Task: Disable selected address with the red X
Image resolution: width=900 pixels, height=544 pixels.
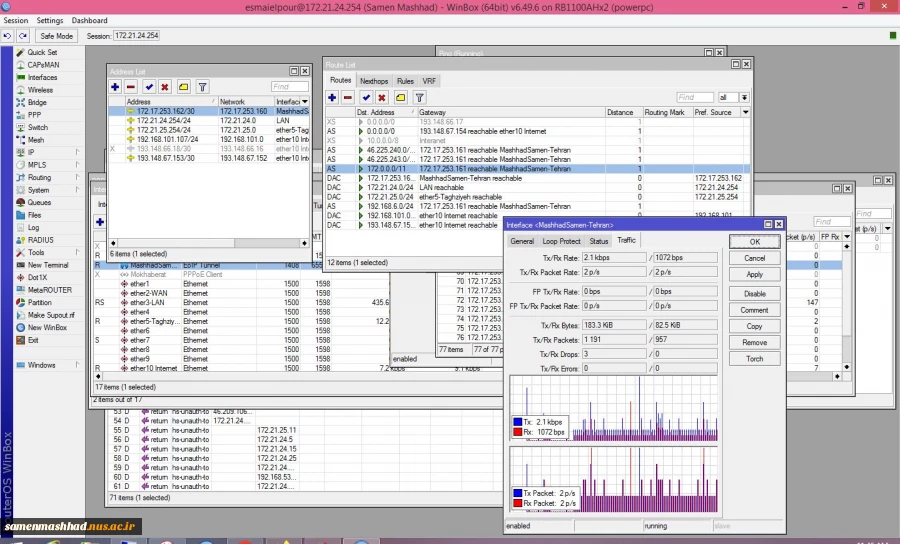Action: point(165,87)
